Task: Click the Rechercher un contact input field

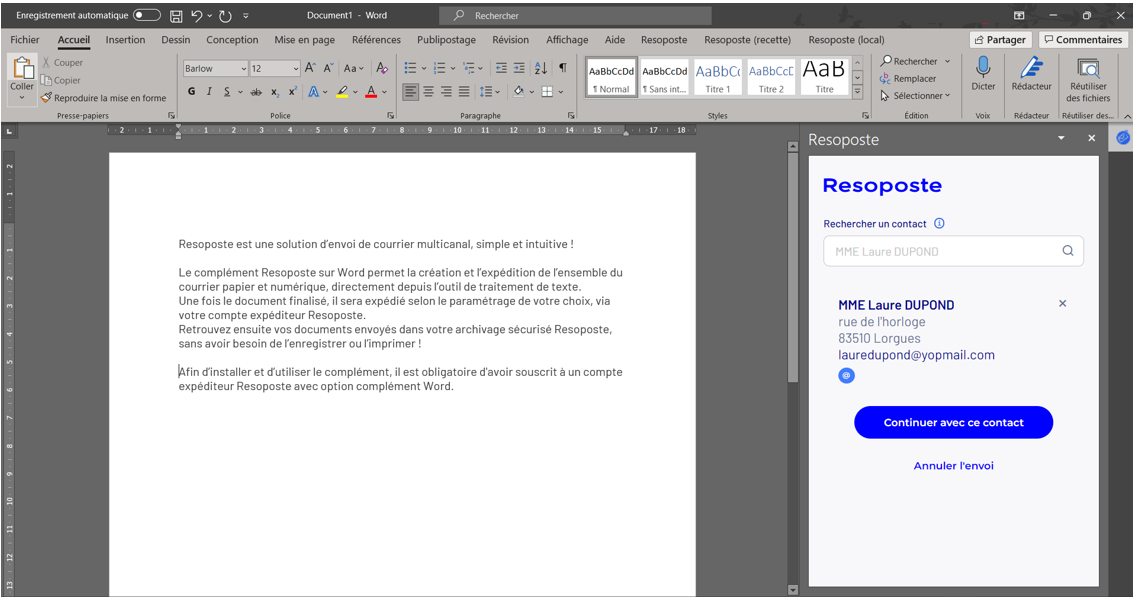Action: (953, 251)
